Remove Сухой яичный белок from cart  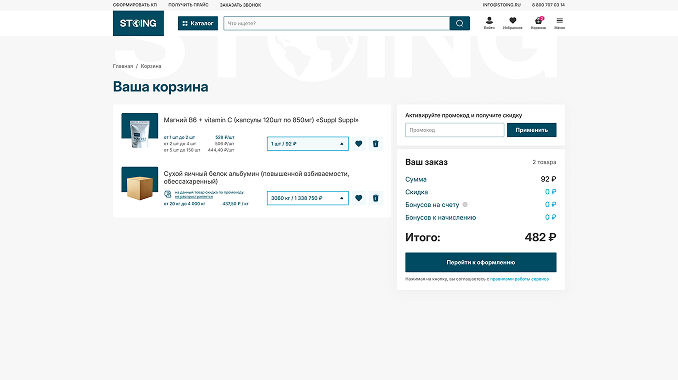click(x=375, y=198)
